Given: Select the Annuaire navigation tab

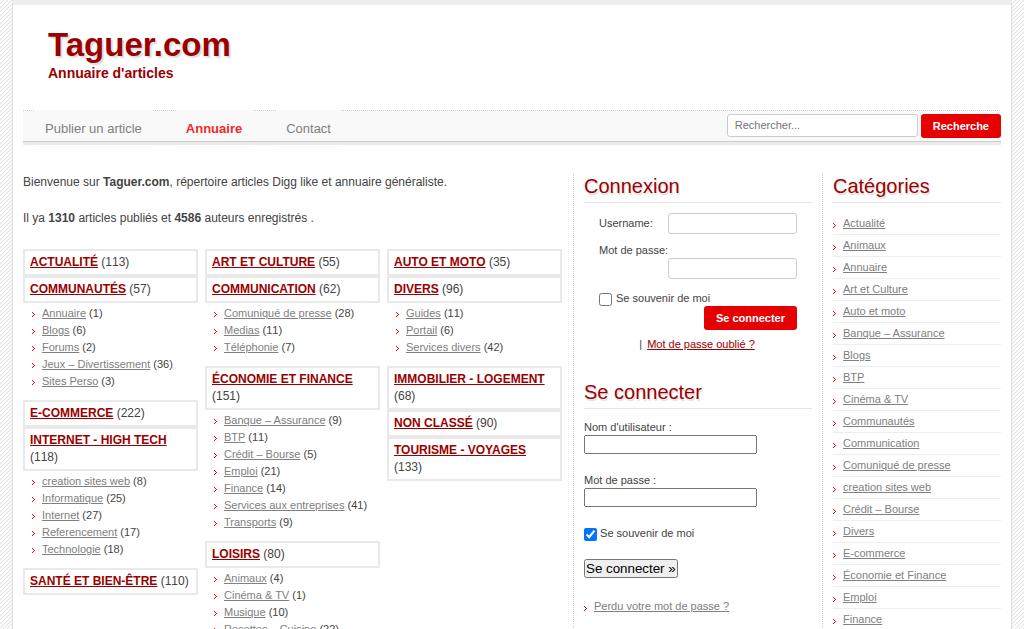Looking at the screenshot, I should [214, 129].
